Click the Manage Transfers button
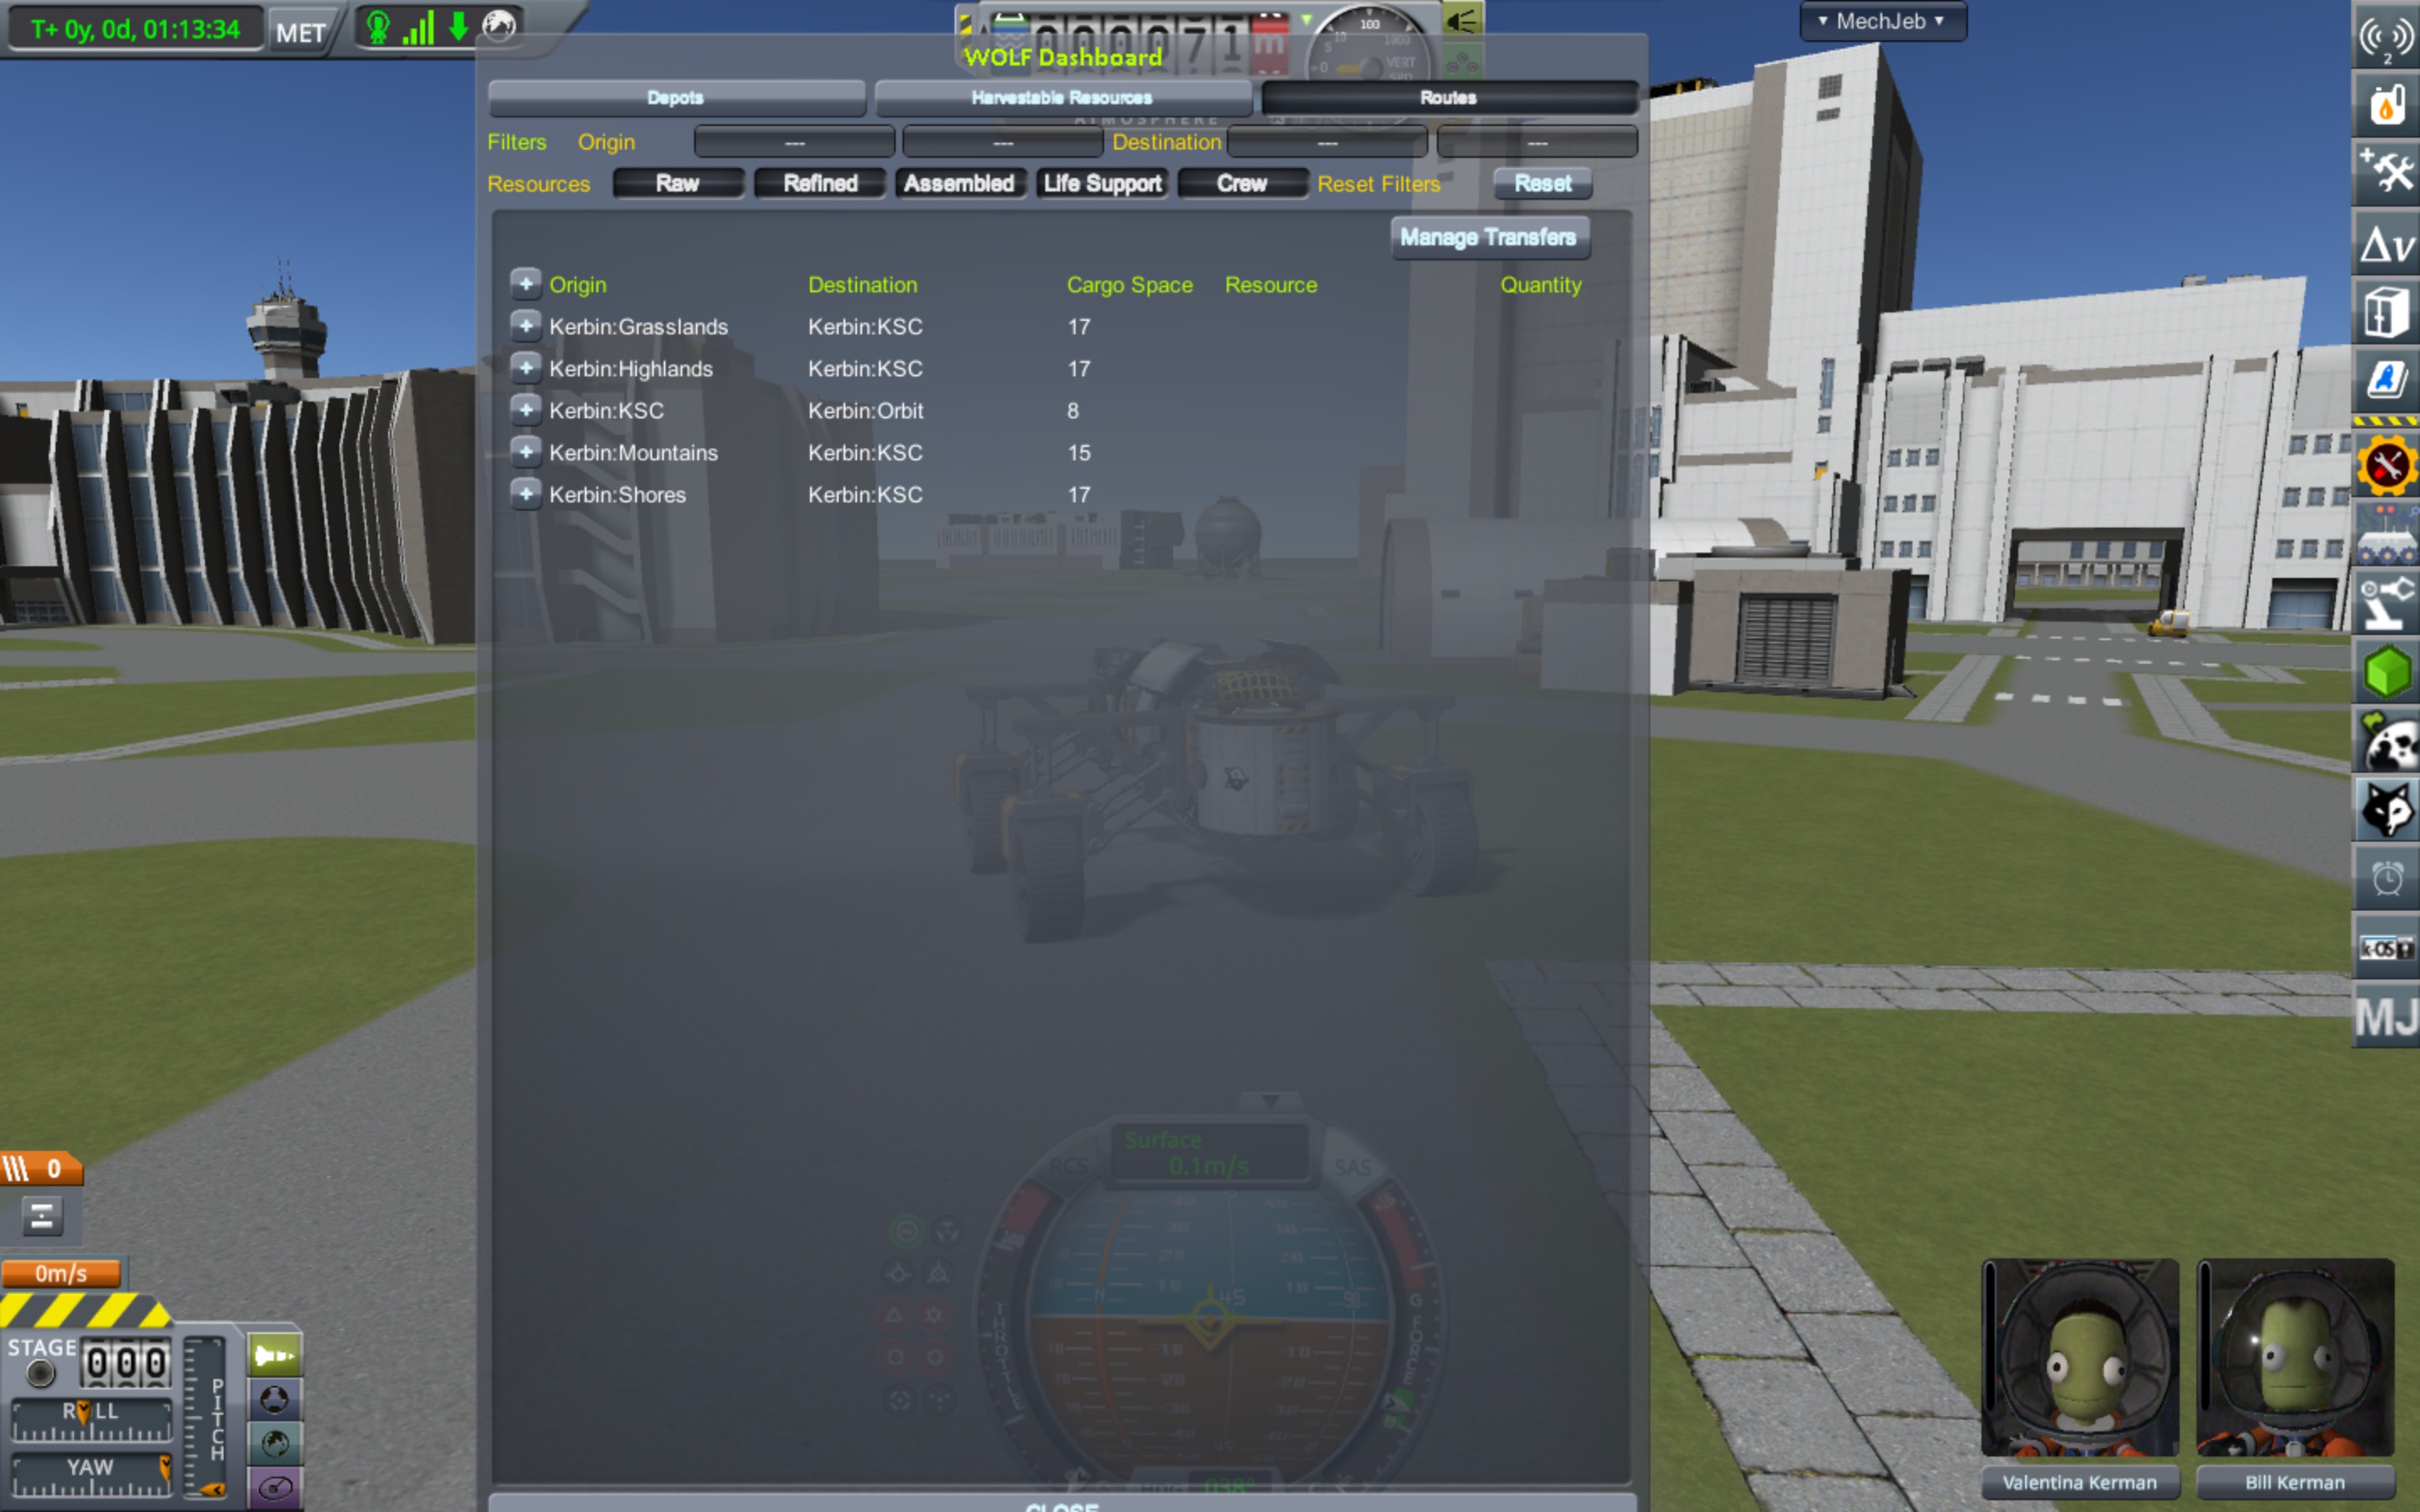The image size is (2420, 1512). coord(1490,237)
